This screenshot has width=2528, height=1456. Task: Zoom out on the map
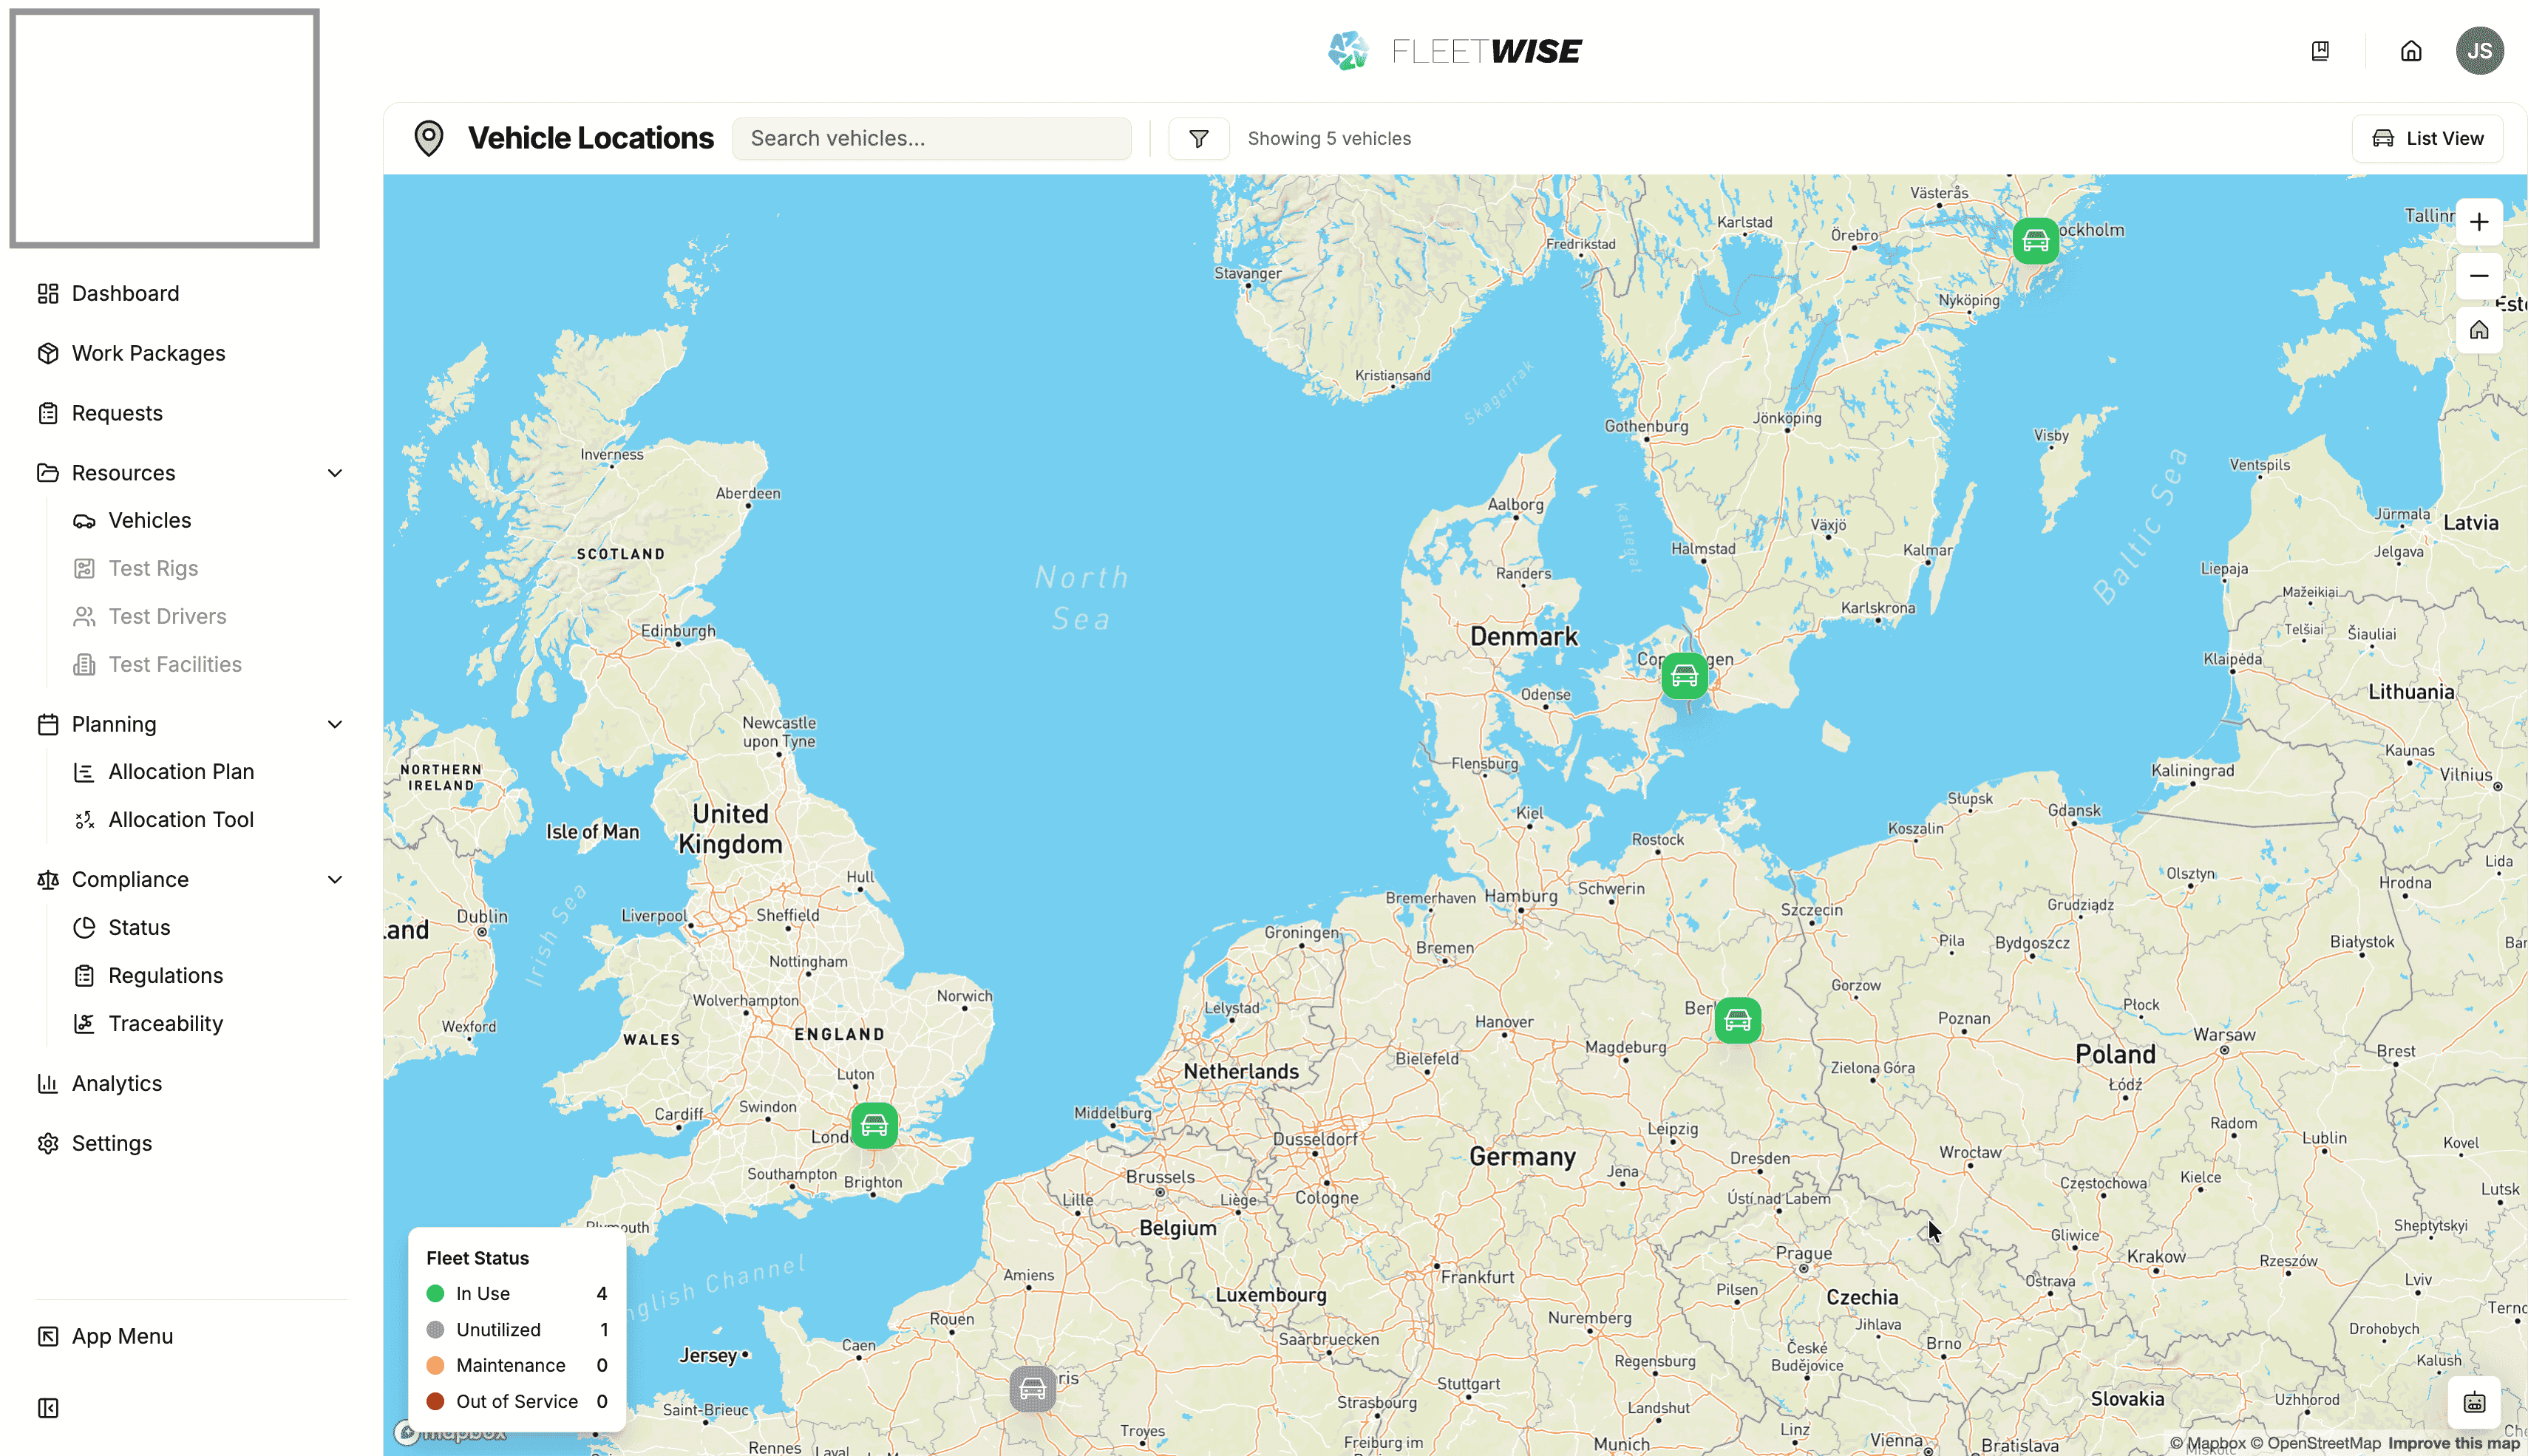pyautogui.click(x=2478, y=276)
